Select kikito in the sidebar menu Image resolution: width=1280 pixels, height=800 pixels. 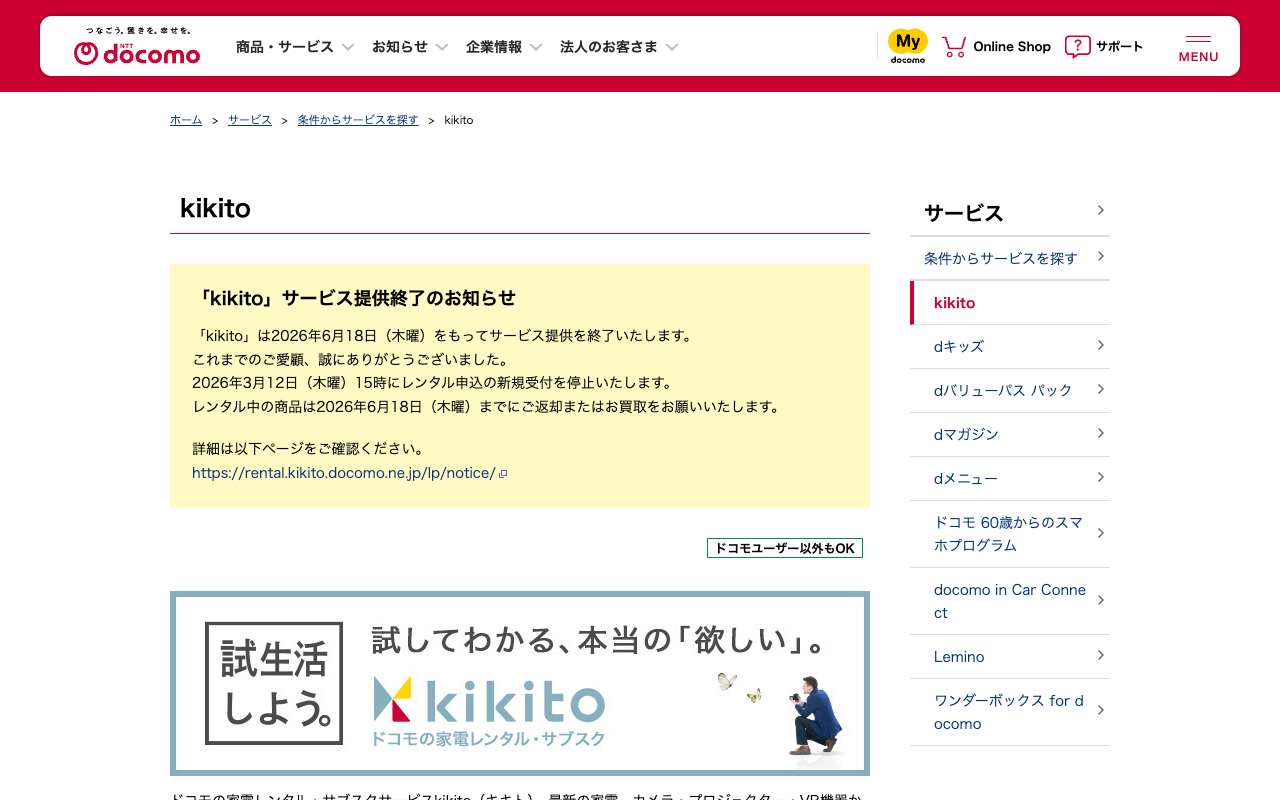click(x=1010, y=302)
